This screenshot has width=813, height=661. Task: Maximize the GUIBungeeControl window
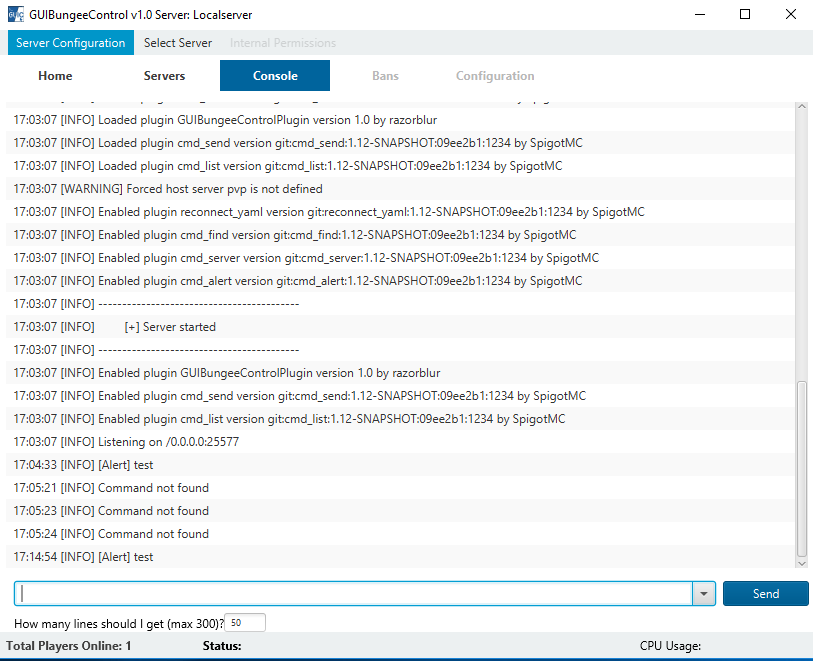pos(745,15)
